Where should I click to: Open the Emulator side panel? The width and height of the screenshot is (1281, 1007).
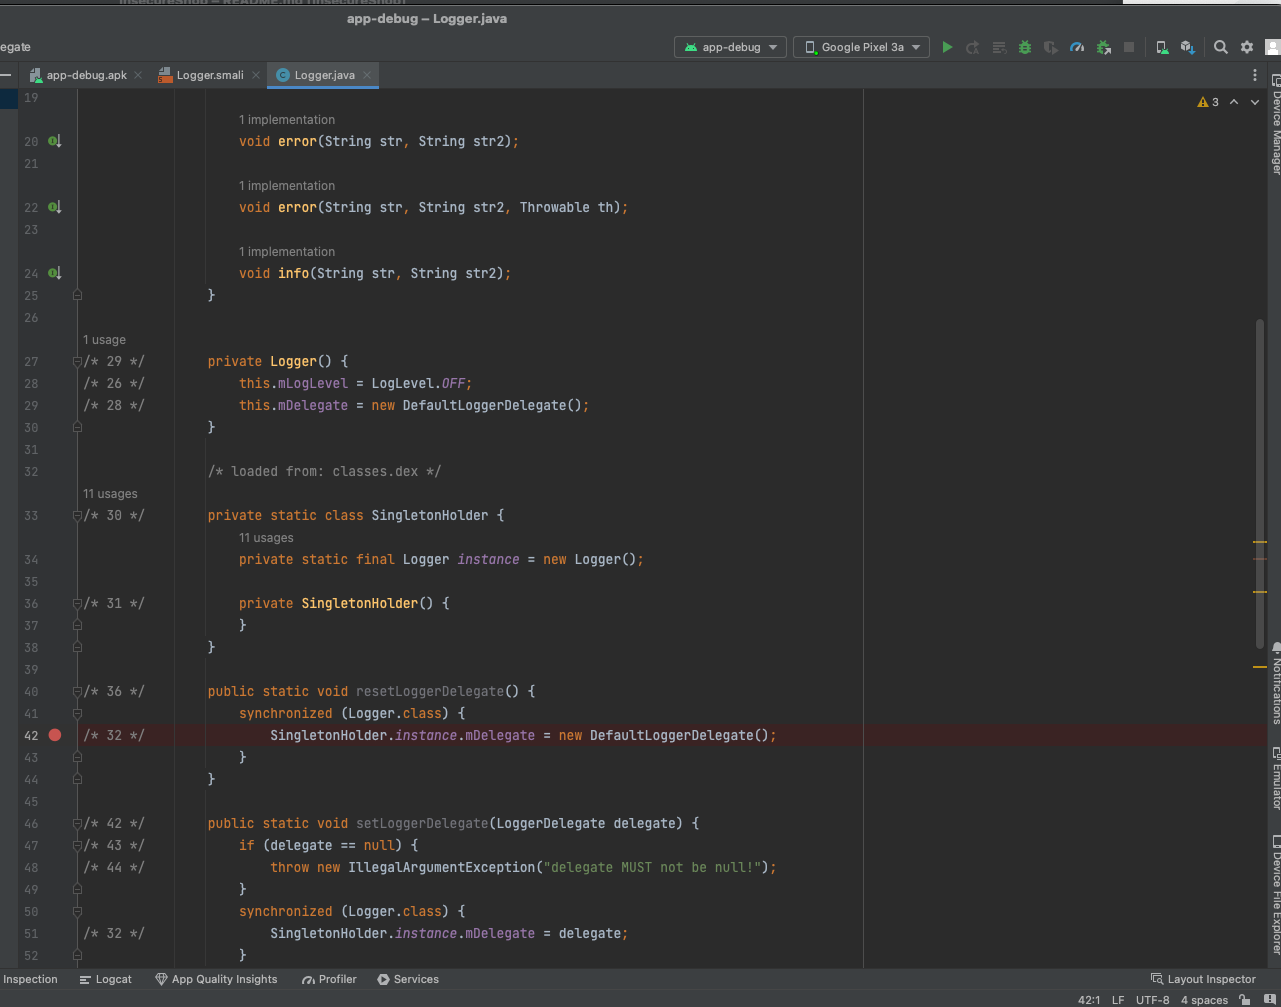pyautogui.click(x=1276, y=779)
